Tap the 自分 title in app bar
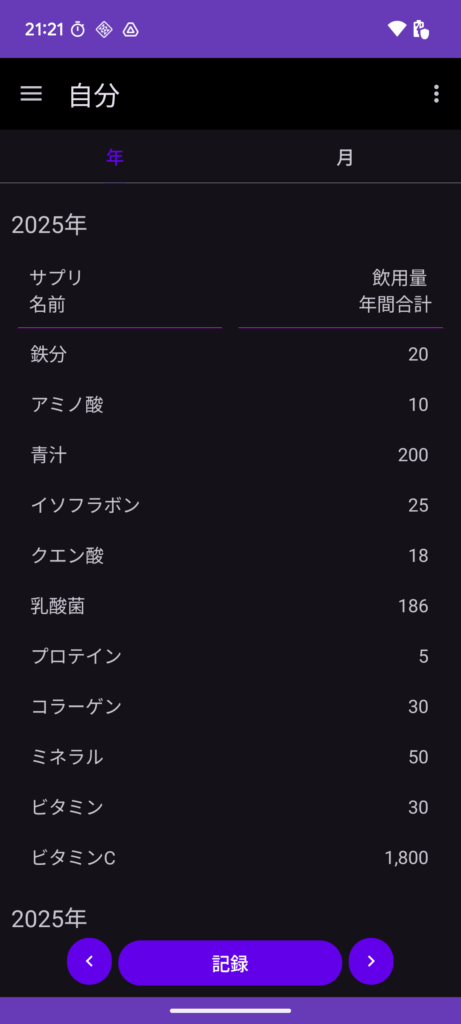The image size is (461, 1024). point(95,95)
